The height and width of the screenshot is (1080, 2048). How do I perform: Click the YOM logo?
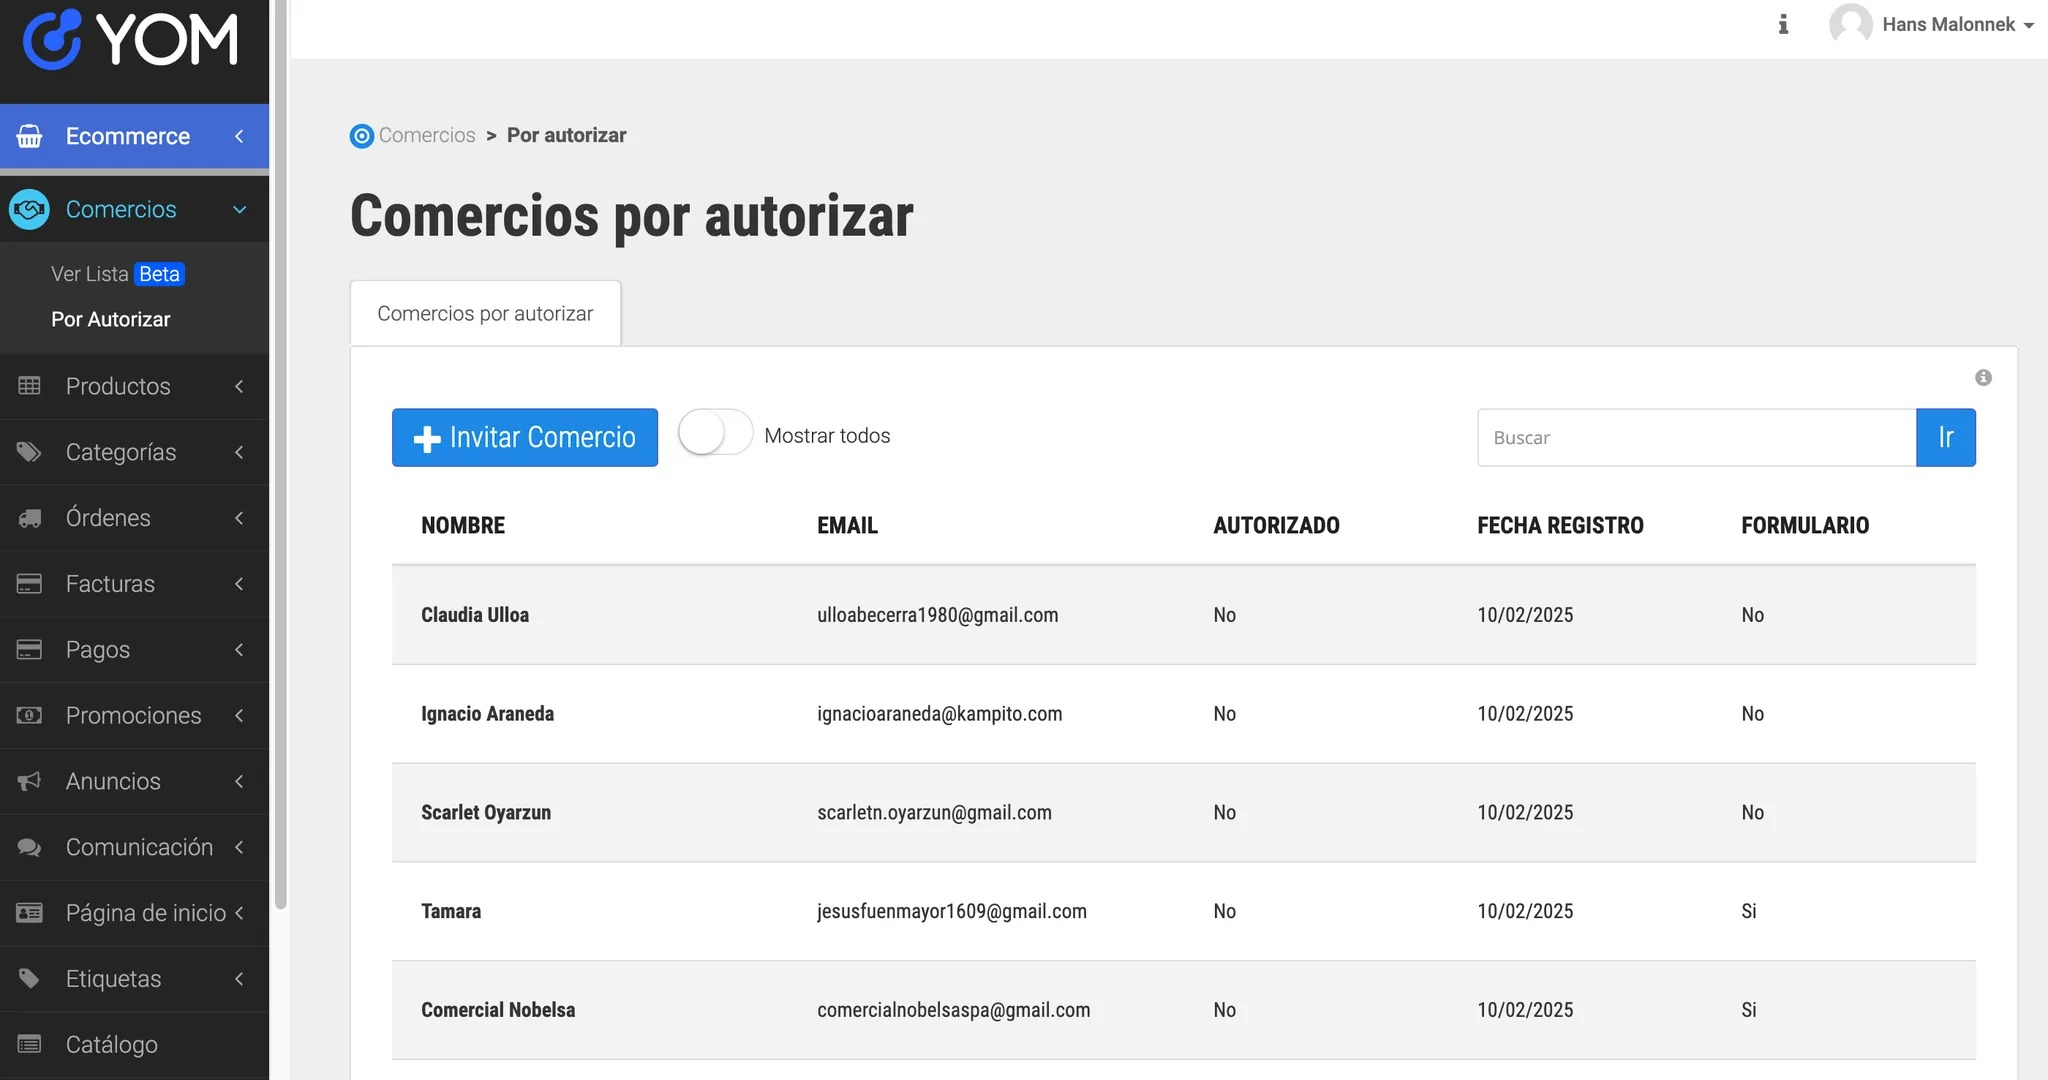pyautogui.click(x=130, y=40)
